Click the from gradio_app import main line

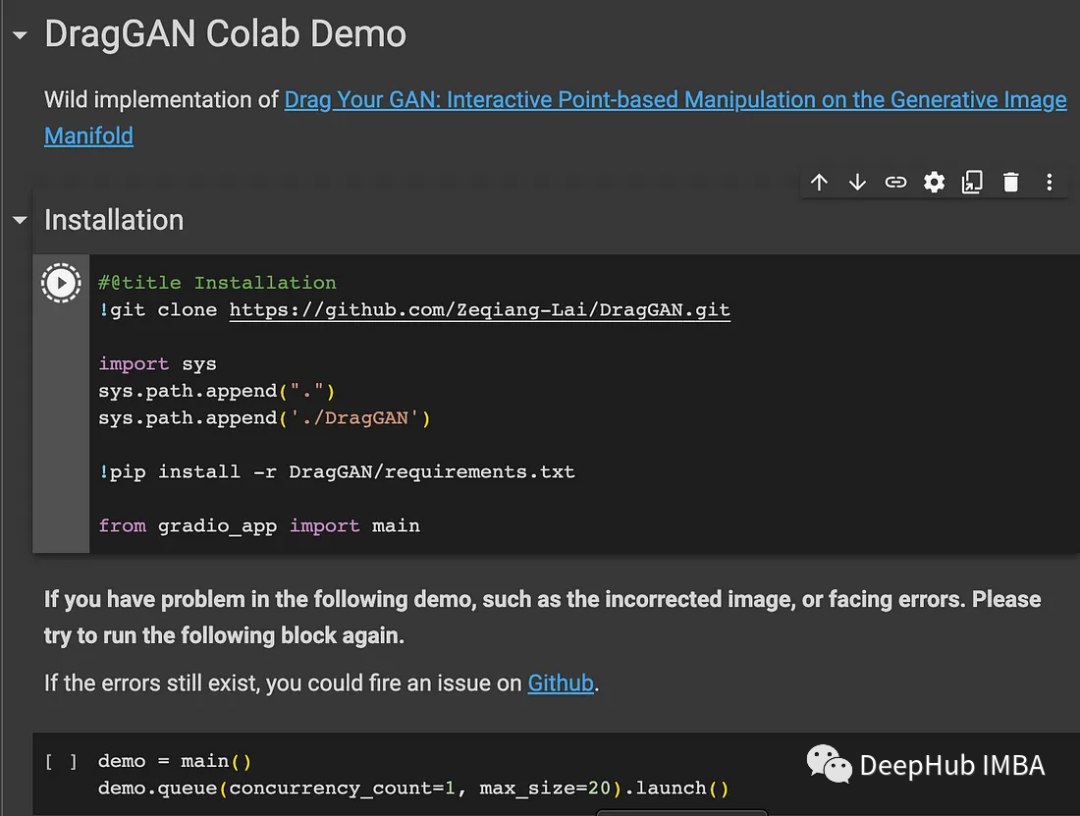[x=259, y=526]
